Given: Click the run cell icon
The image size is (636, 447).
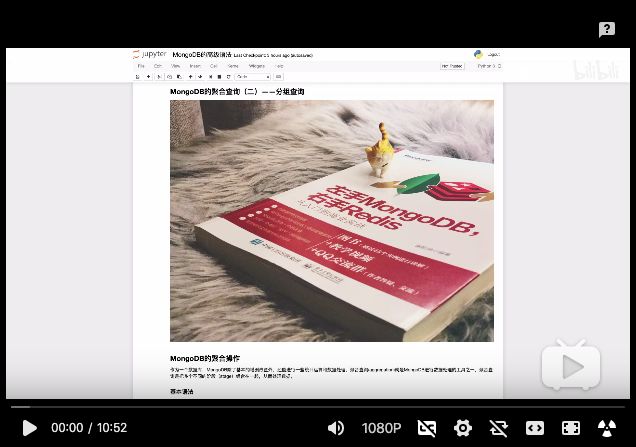Looking at the screenshot, I should tap(210, 77).
